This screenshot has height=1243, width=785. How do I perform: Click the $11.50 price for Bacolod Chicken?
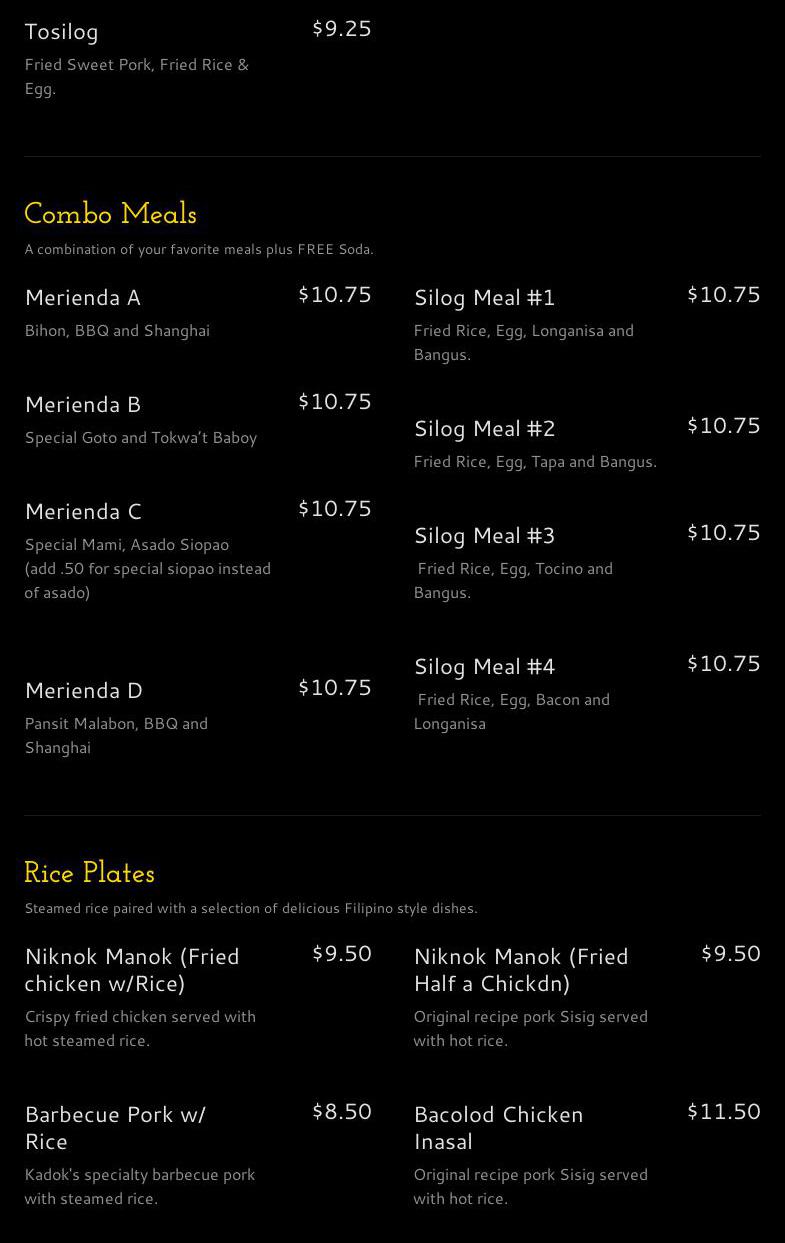click(x=723, y=1112)
